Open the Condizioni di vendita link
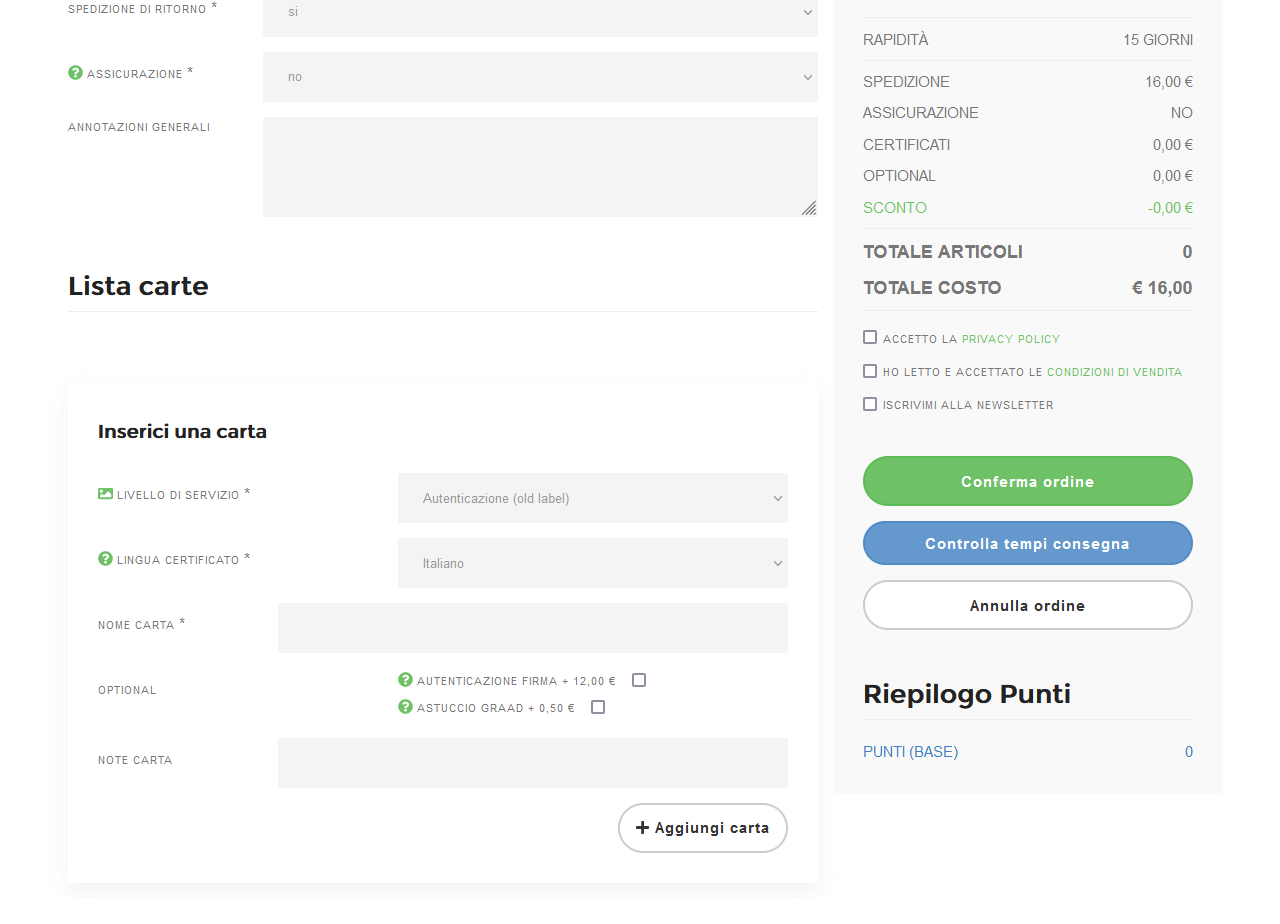The image size is (1280, 924). (x=1114, y=372)
